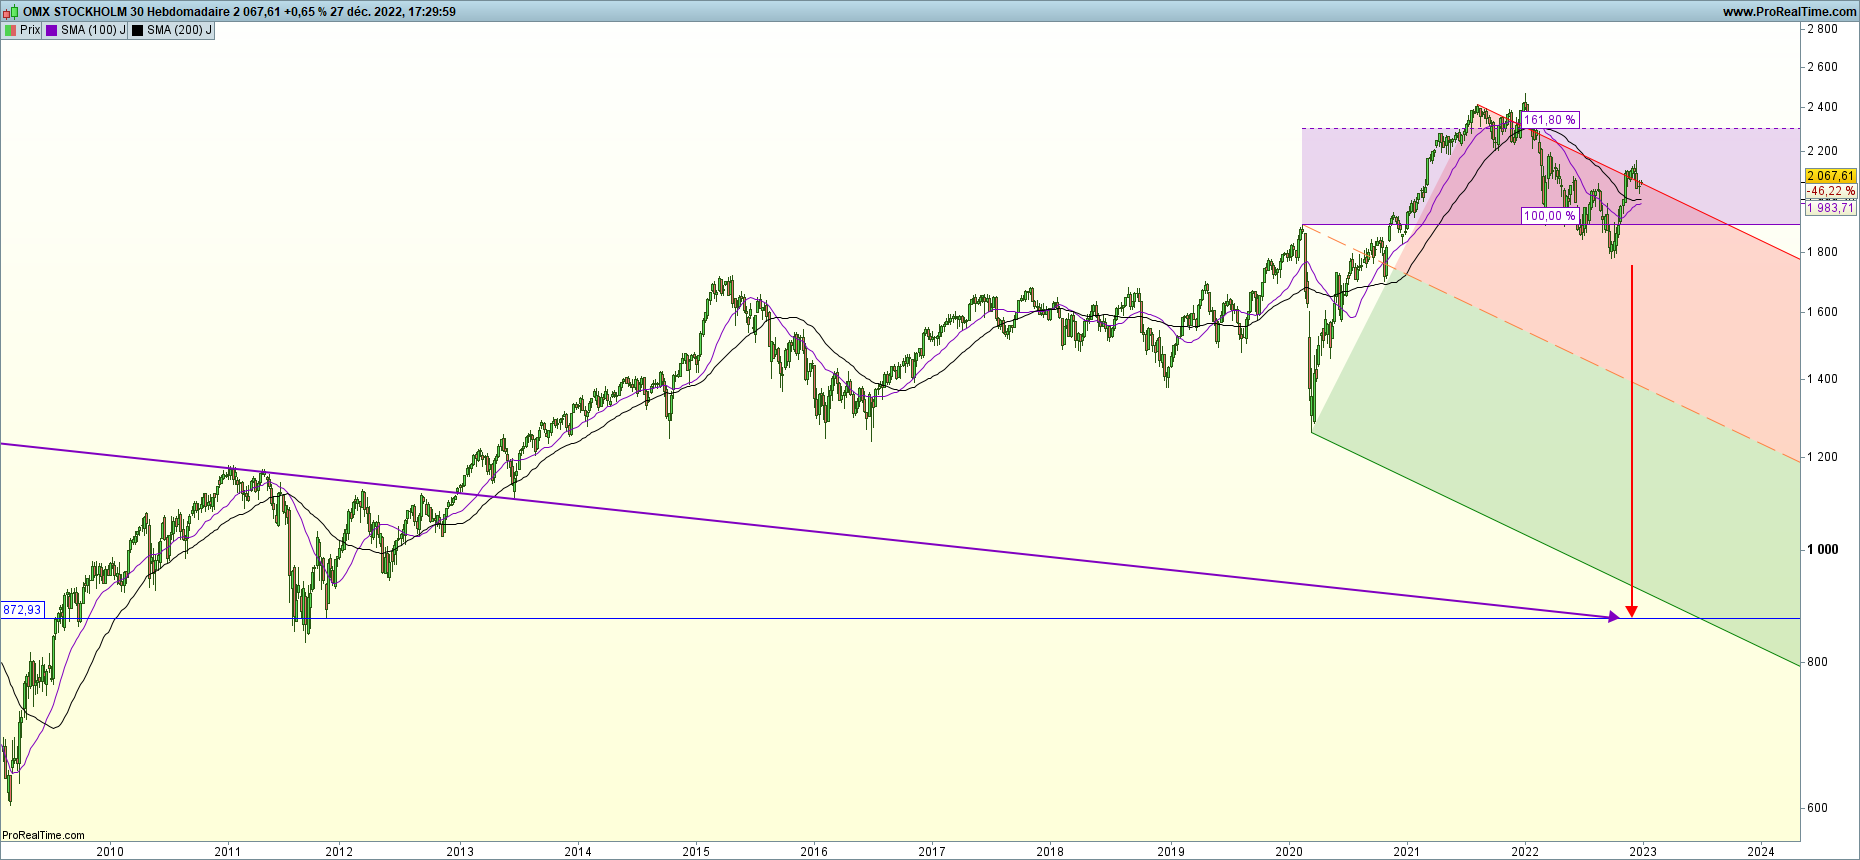The width and height of the screenshot is (1860, 860).
Task: Click the 2 400 price axis value
Action: [1822, 107]
